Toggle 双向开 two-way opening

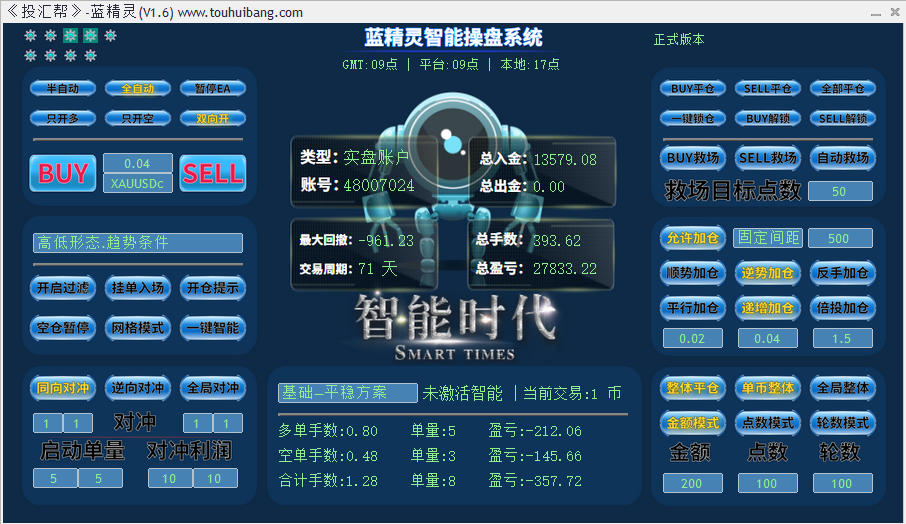[x=213, y=118]
